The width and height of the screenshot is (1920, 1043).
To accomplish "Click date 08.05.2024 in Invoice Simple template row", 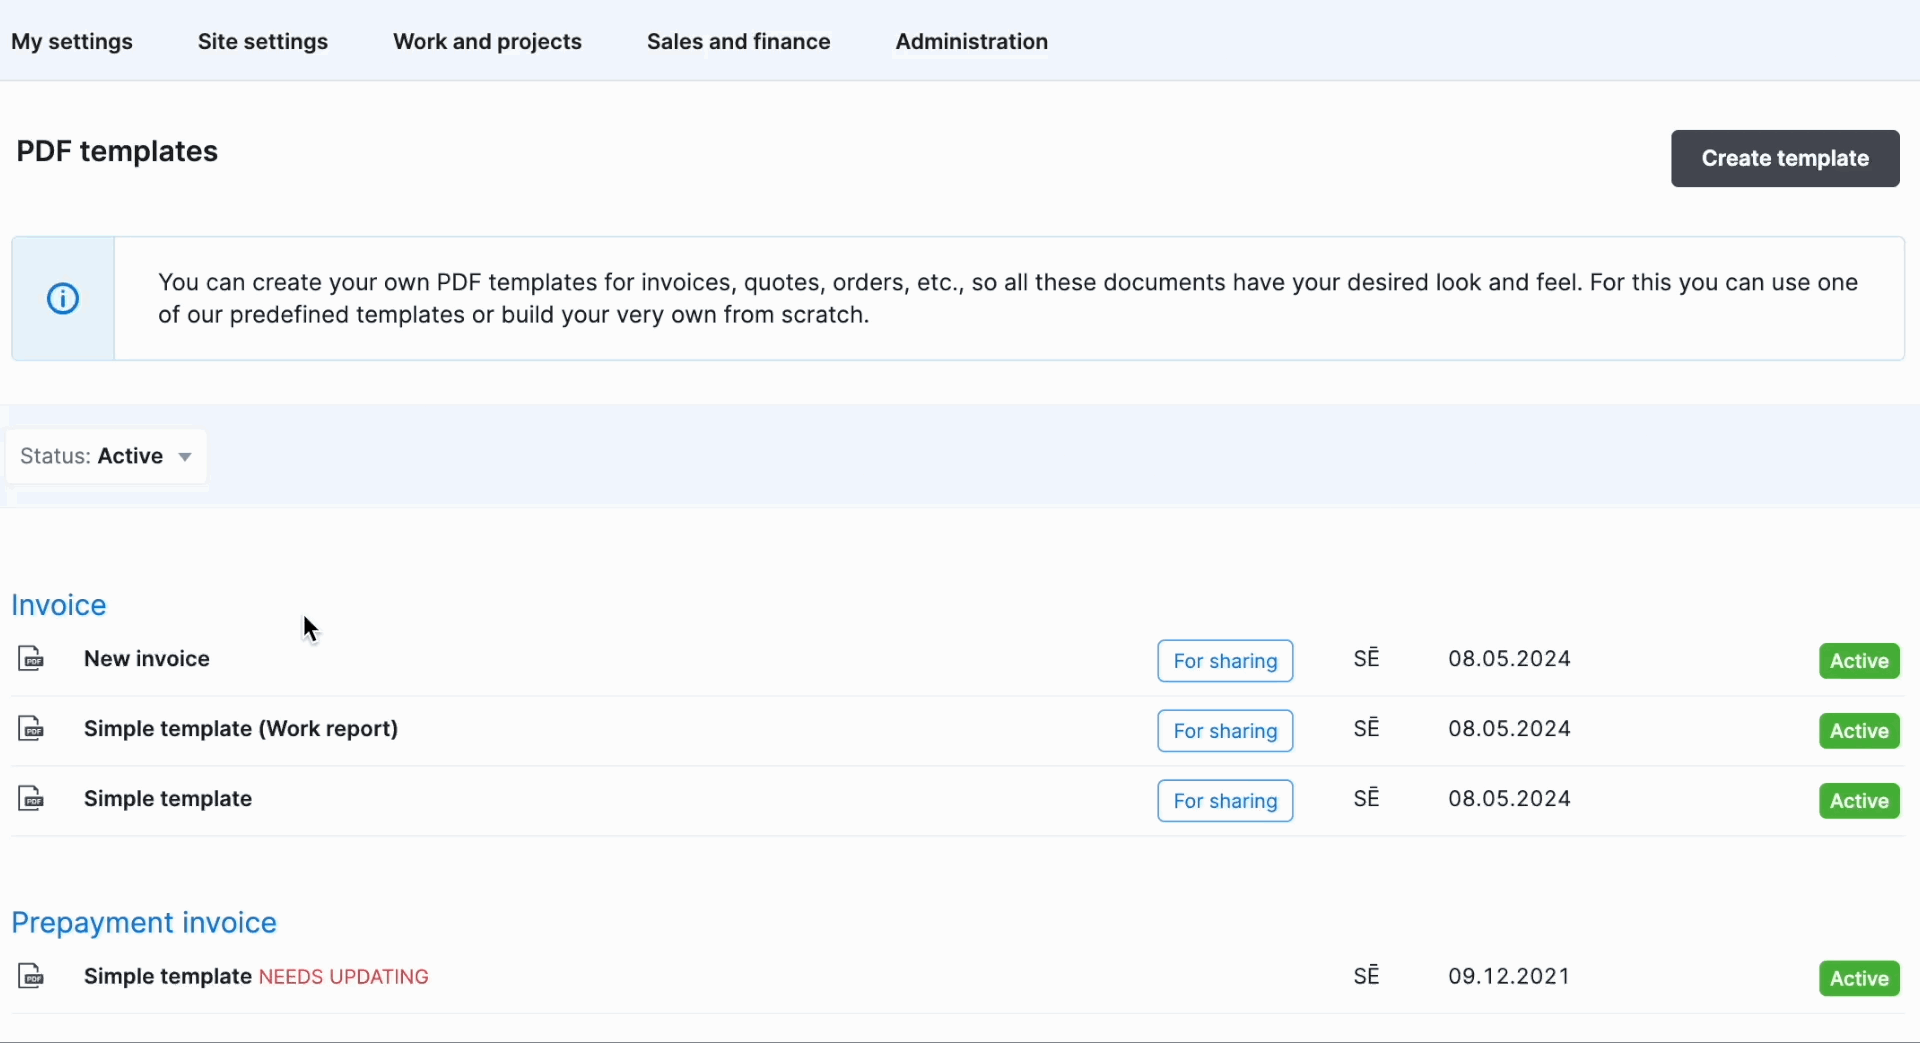I will 1510,799.
